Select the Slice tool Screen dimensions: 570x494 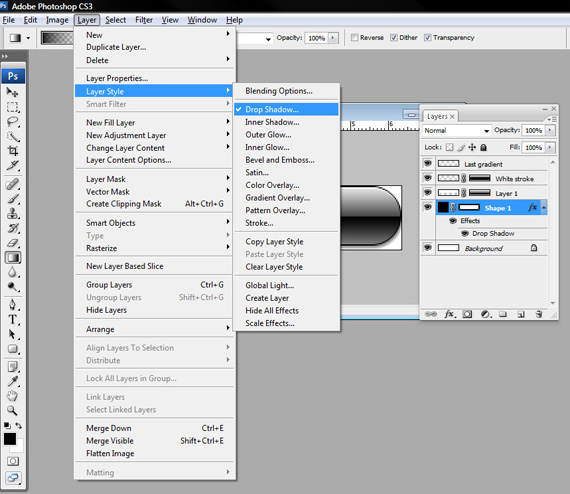(x=13, y=165)
